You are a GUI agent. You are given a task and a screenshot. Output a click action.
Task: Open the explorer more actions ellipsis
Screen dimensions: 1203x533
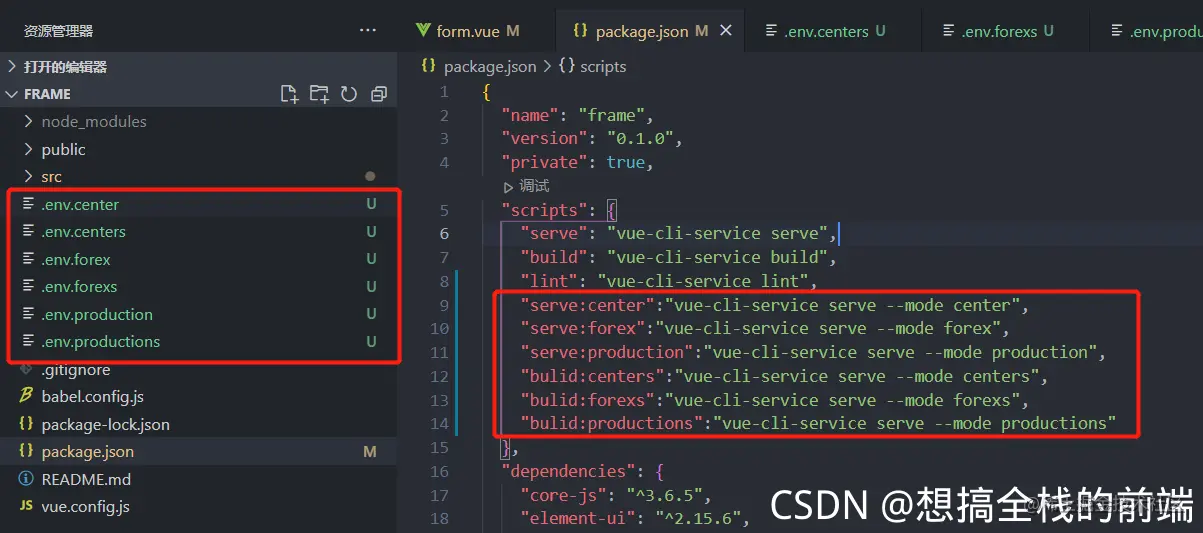tap(368, 31)
